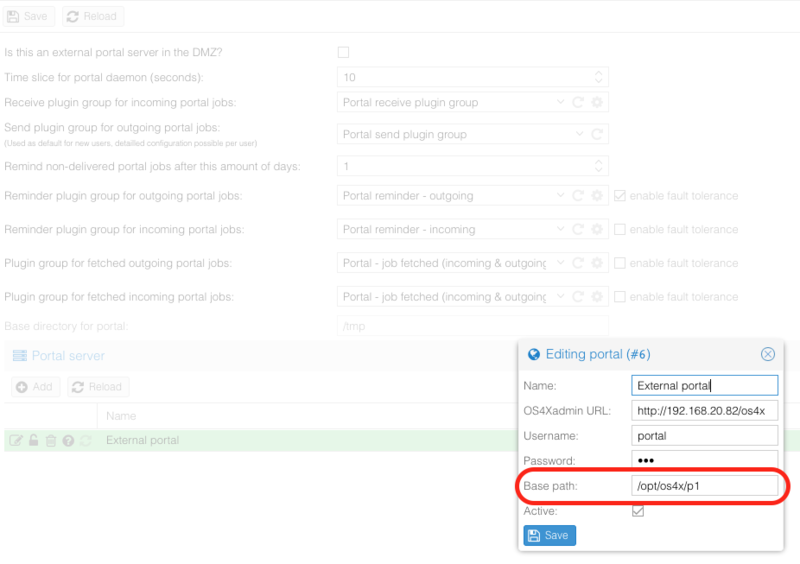This screenshot has width=800, height=564.
Task: Click into the Base path input field
Action: (x=705, y=486)
